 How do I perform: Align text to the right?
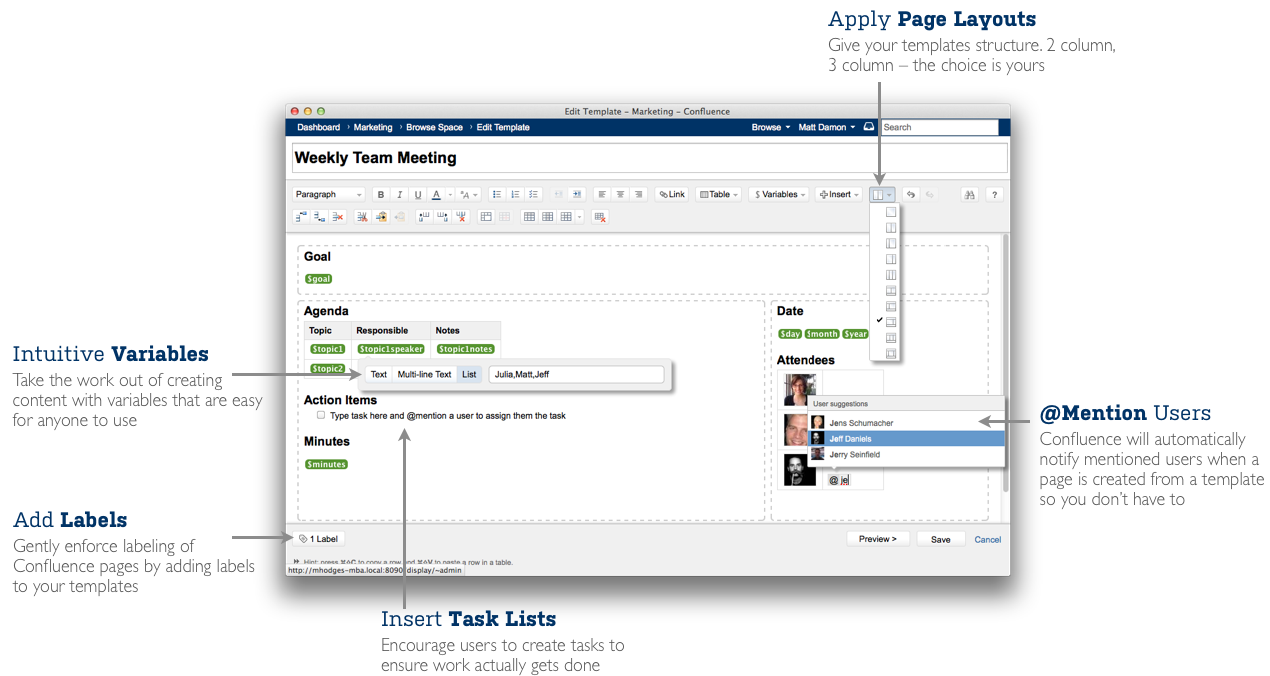coord(638,194)
